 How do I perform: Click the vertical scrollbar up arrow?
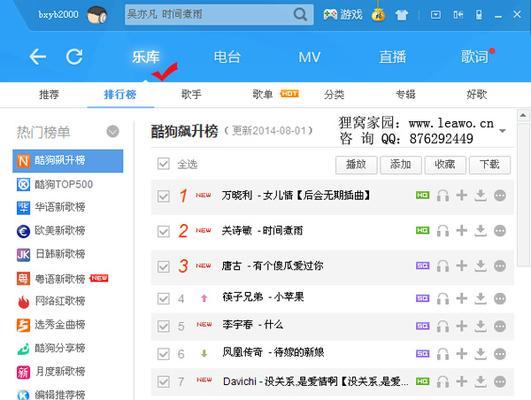click(523, 115)
